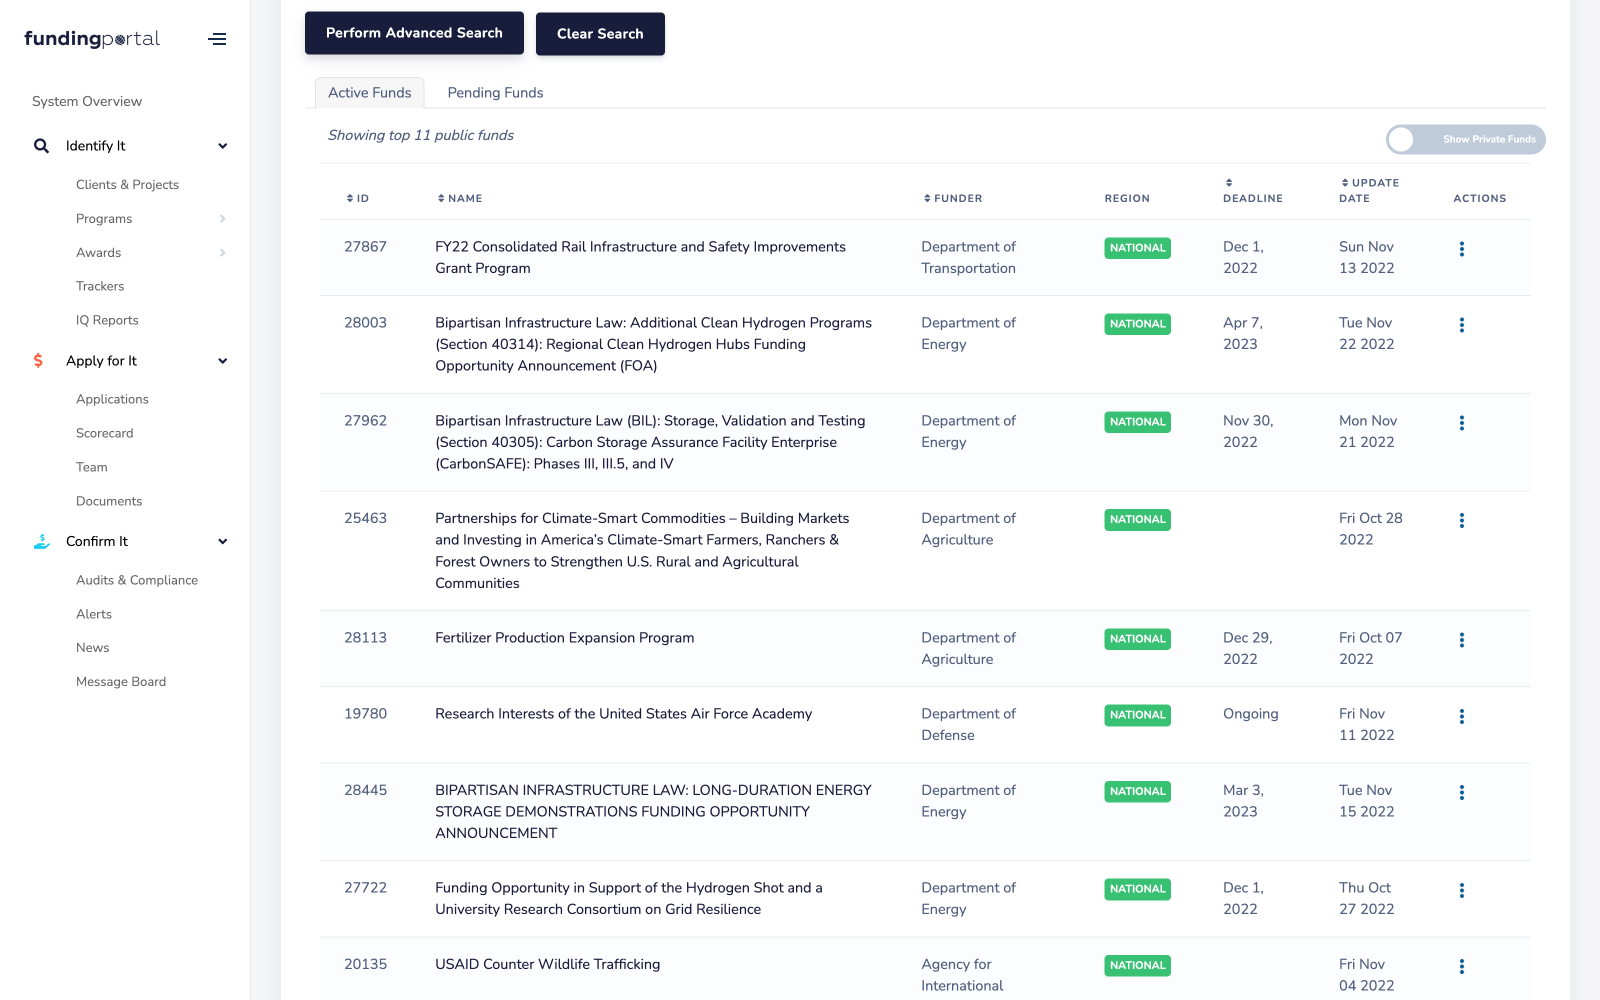The width and height of the screenshot is (1600, 1000).
Task: Select the Active Funds tab
Action: click(369, 92)
